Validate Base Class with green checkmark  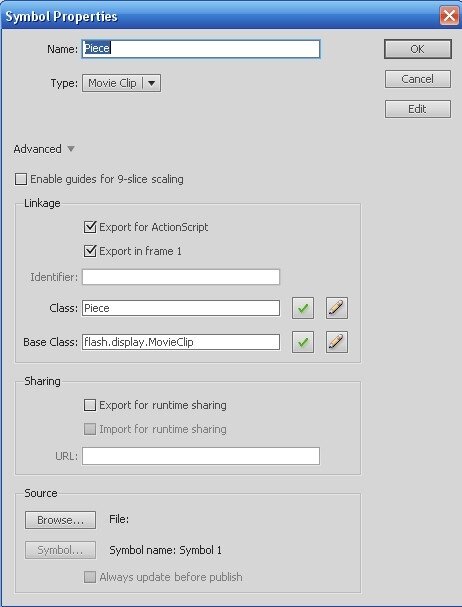pyautogui.click(x=303, y=342)
